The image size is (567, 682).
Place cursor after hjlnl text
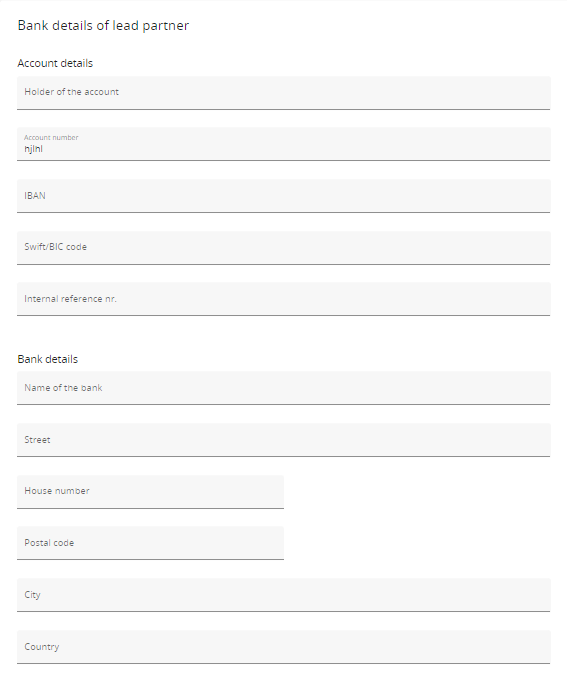43,149
